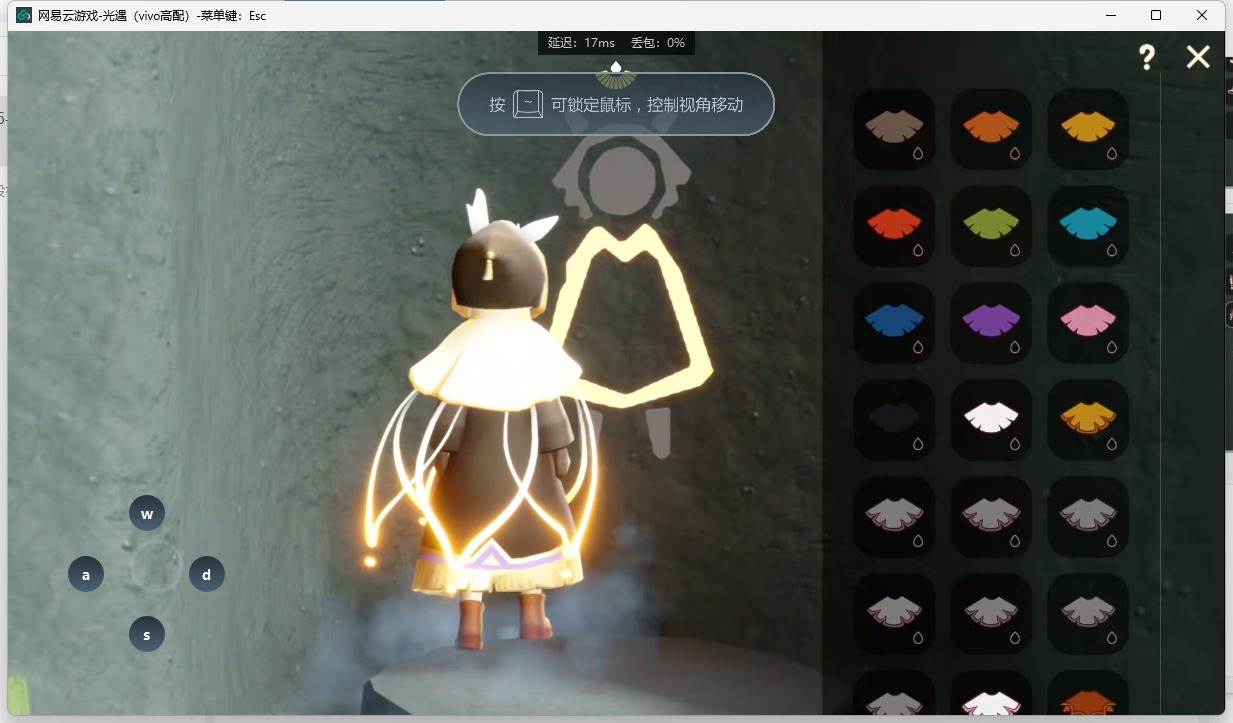Equip the teal cape
The image size is (1233, 723).
click(1088, 226)
